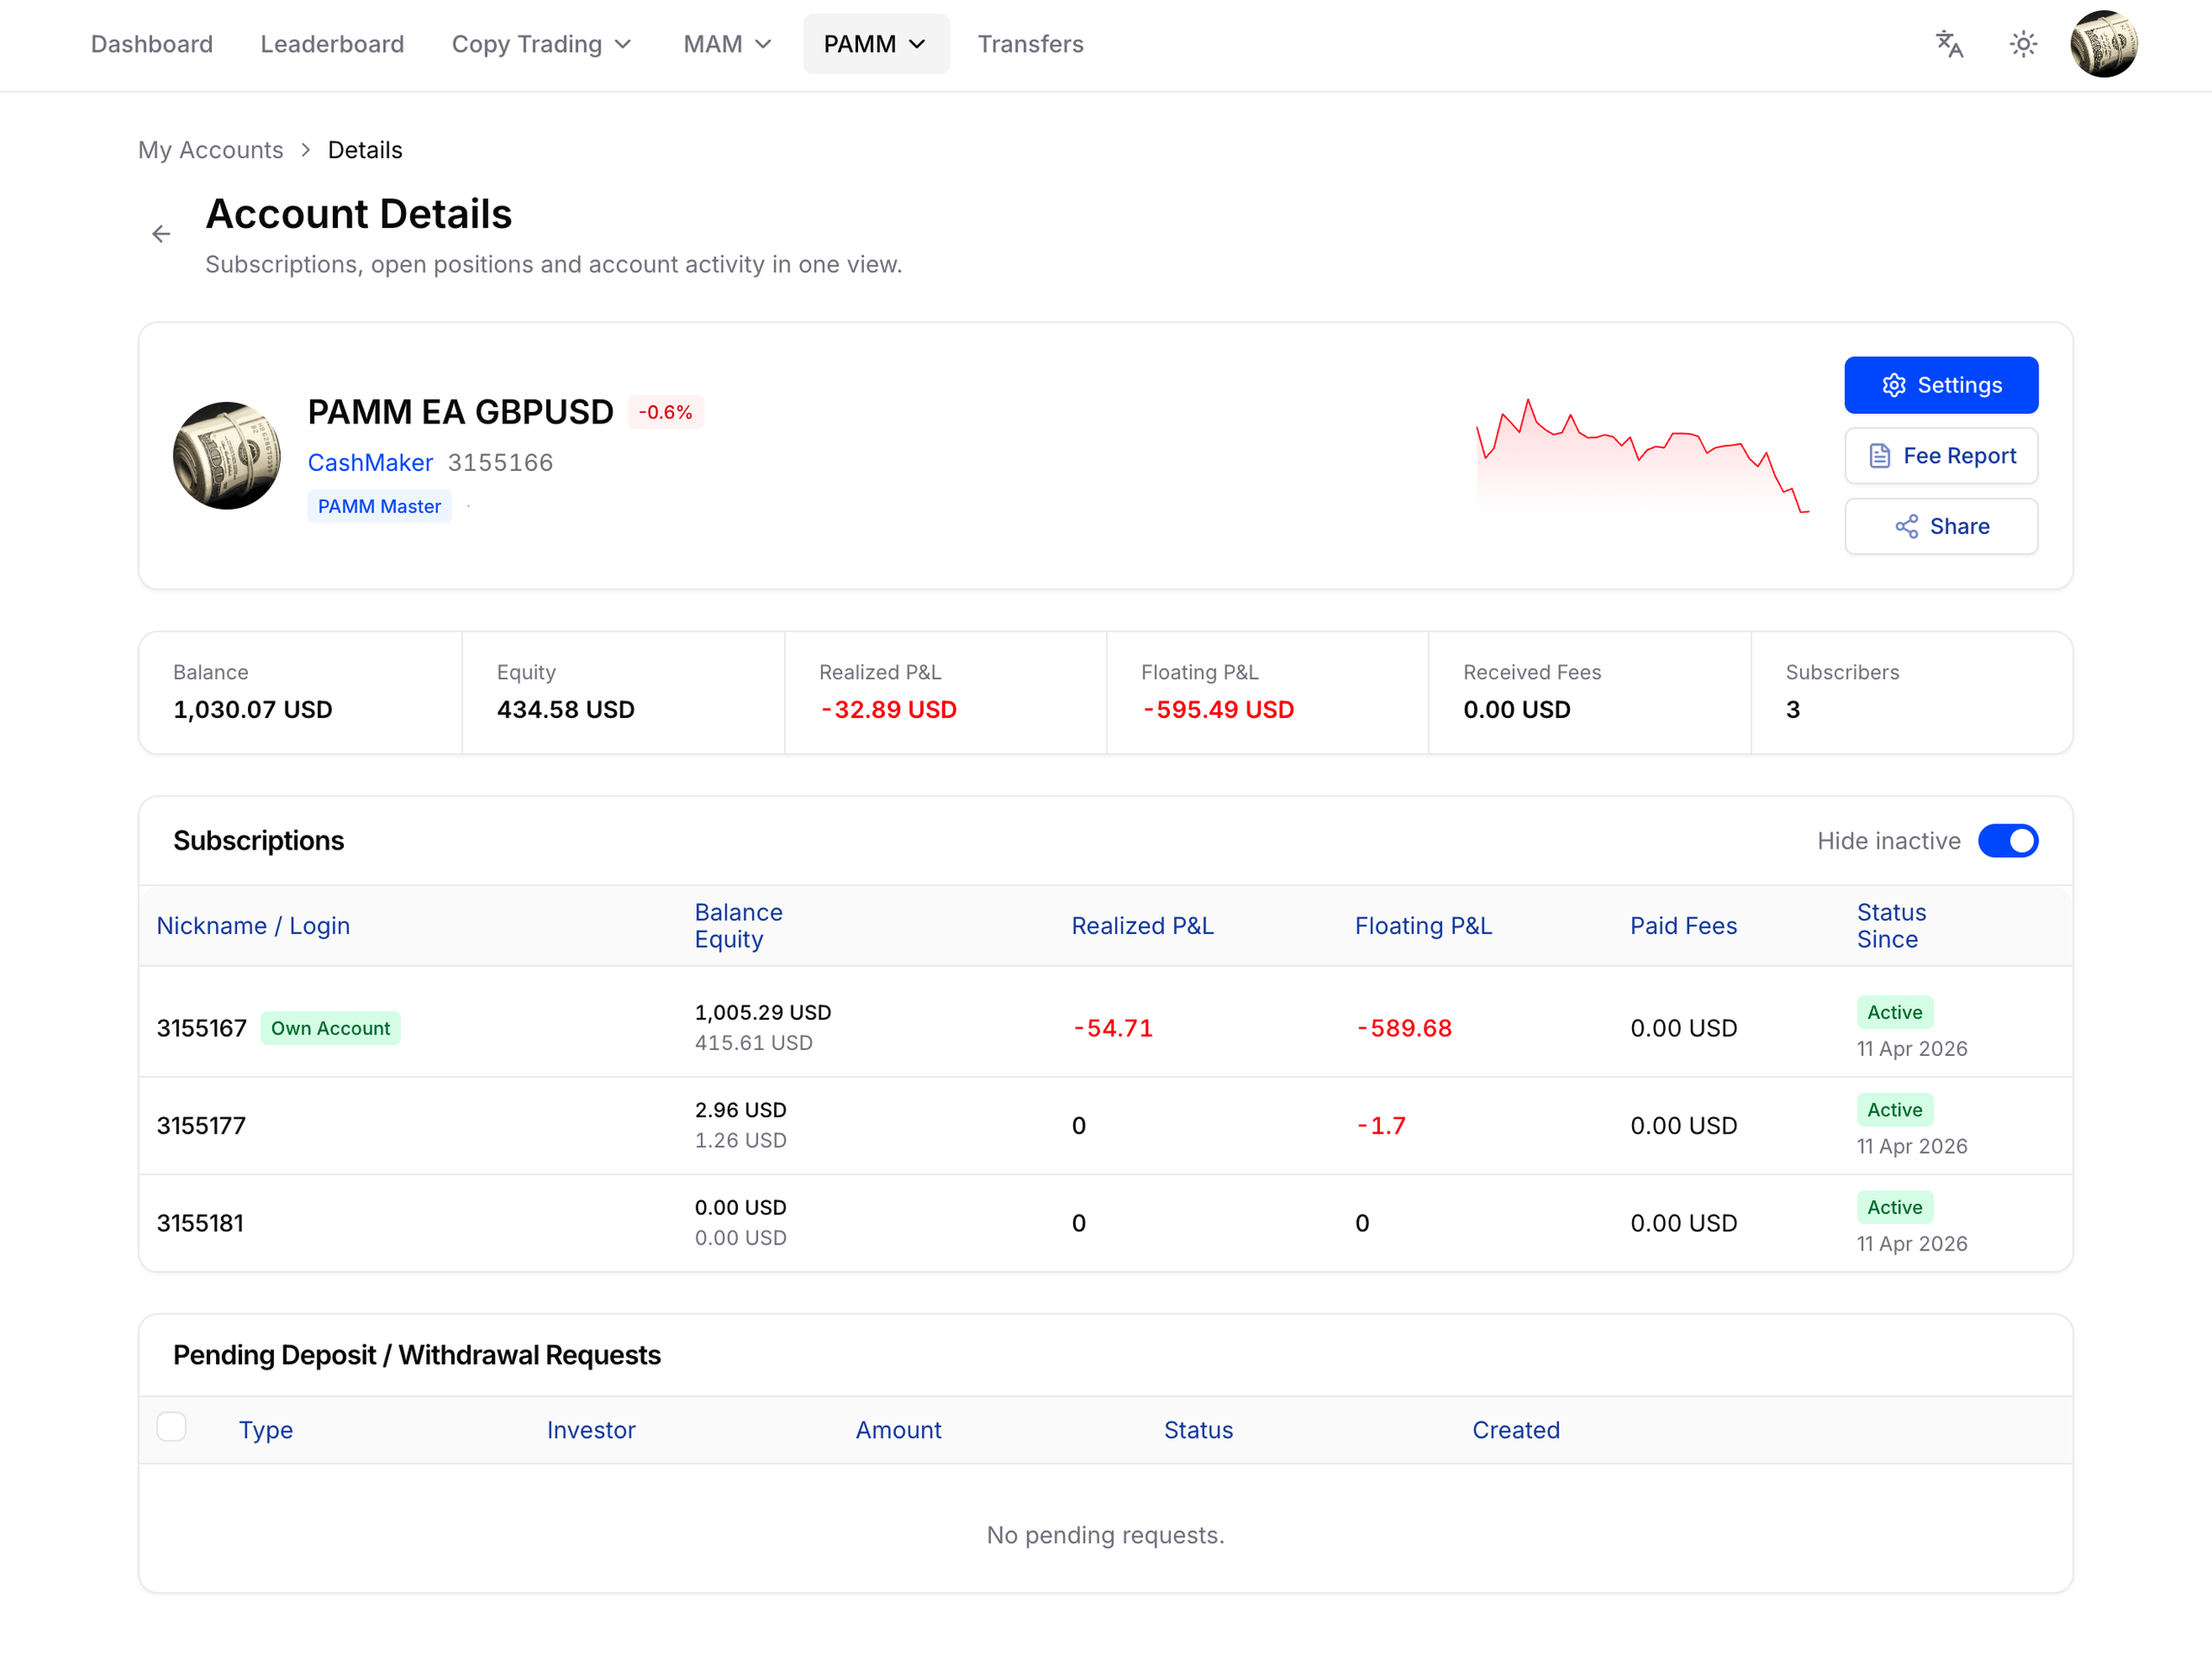Image resolution: width=2212 pixels, height=1673 pixels.
Task: Toggle the Hide inactive switch
Action: point(2007,841)
